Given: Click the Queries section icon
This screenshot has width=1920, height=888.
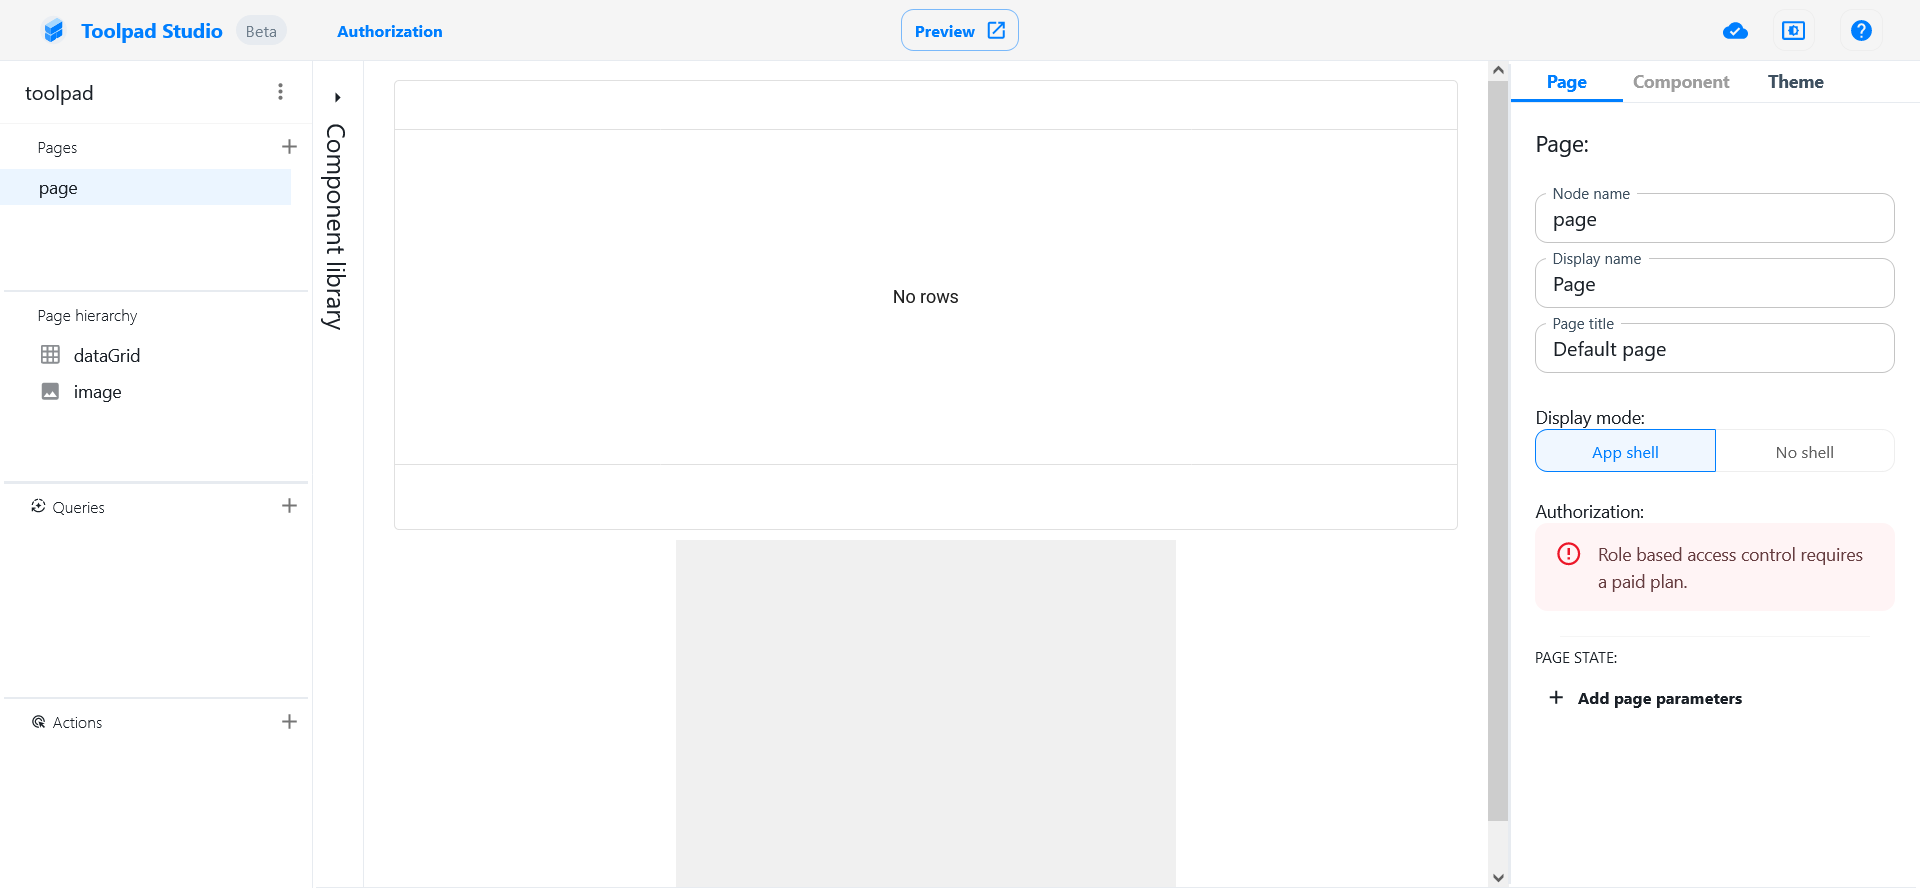Looking at the screenshot, I should (x=38, y=506).
